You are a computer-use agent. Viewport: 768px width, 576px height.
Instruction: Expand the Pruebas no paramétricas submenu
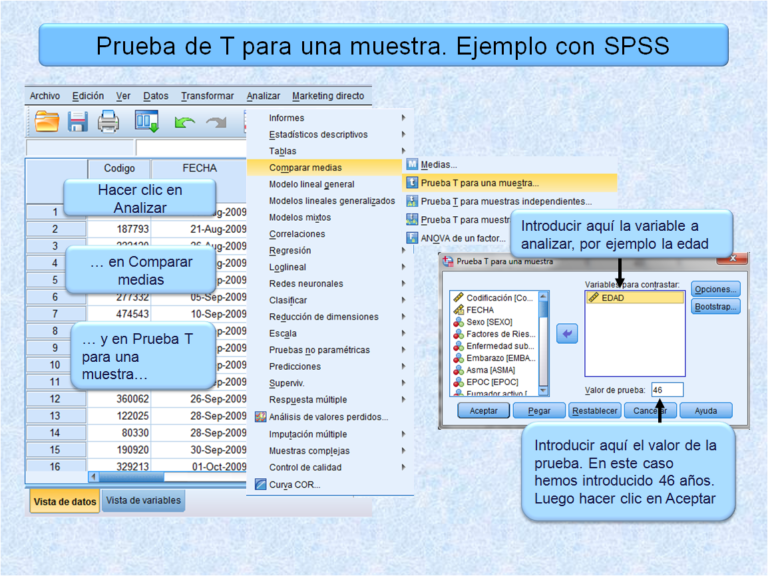pyautogui.click(x=403, y=350)
